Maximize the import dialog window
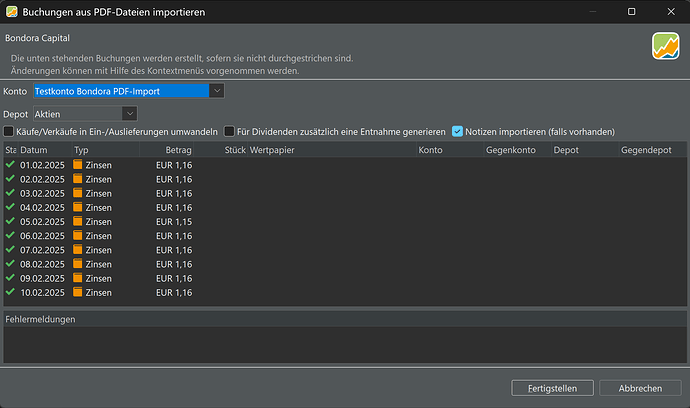 point(631,11)
